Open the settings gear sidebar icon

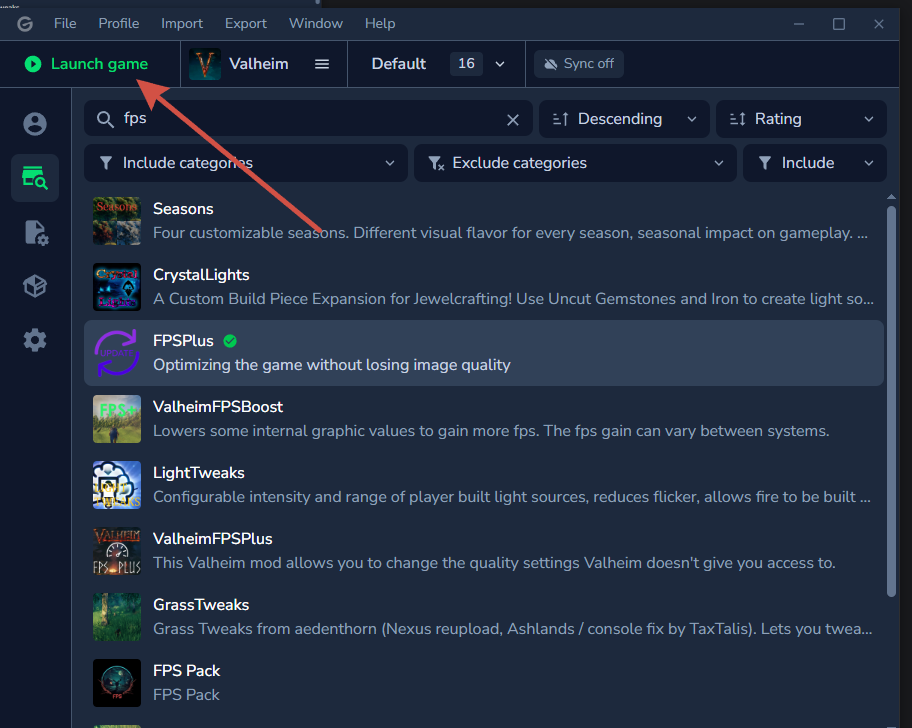pyautogui.click(x=35, y=340)
